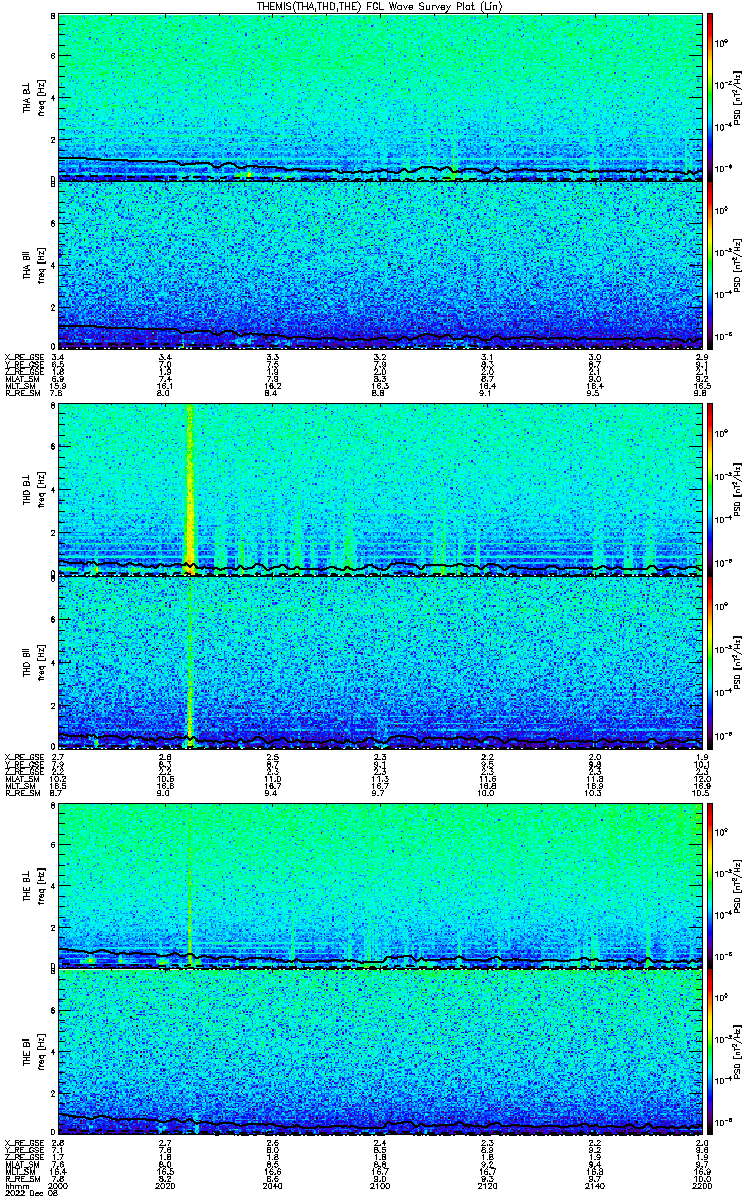The width and height of the screenshot is (750, 1200).
Task: Click the THA B-perpendicular spectrogram panel
Action: 381,97
